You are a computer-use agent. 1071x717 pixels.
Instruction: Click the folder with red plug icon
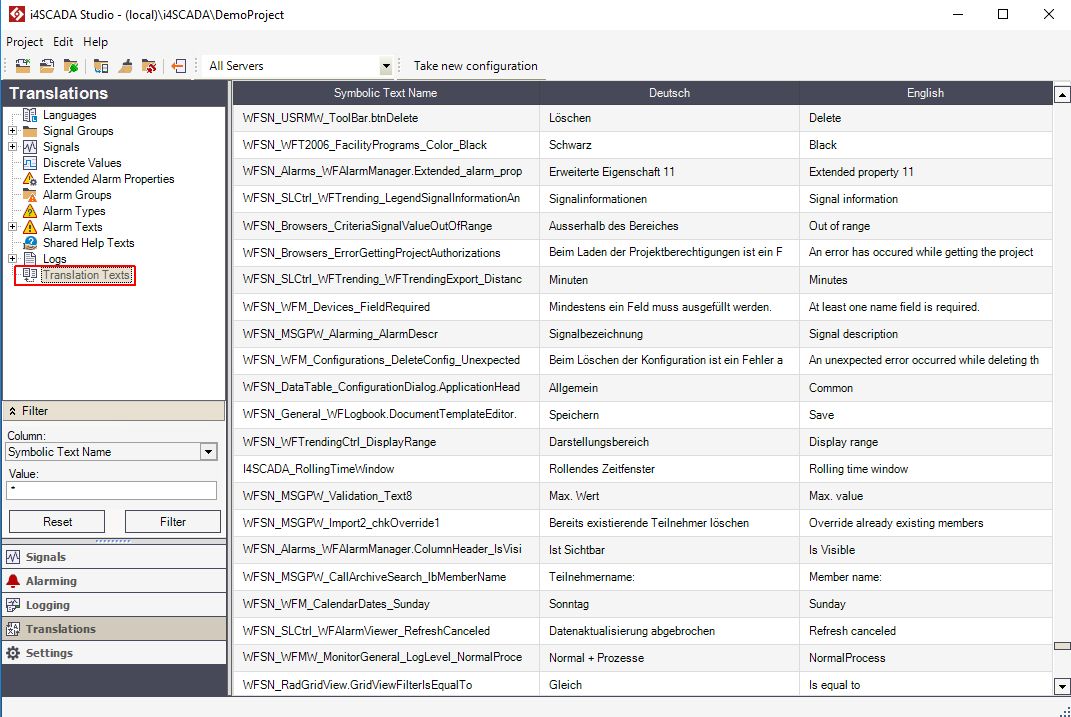pos(149,66)
